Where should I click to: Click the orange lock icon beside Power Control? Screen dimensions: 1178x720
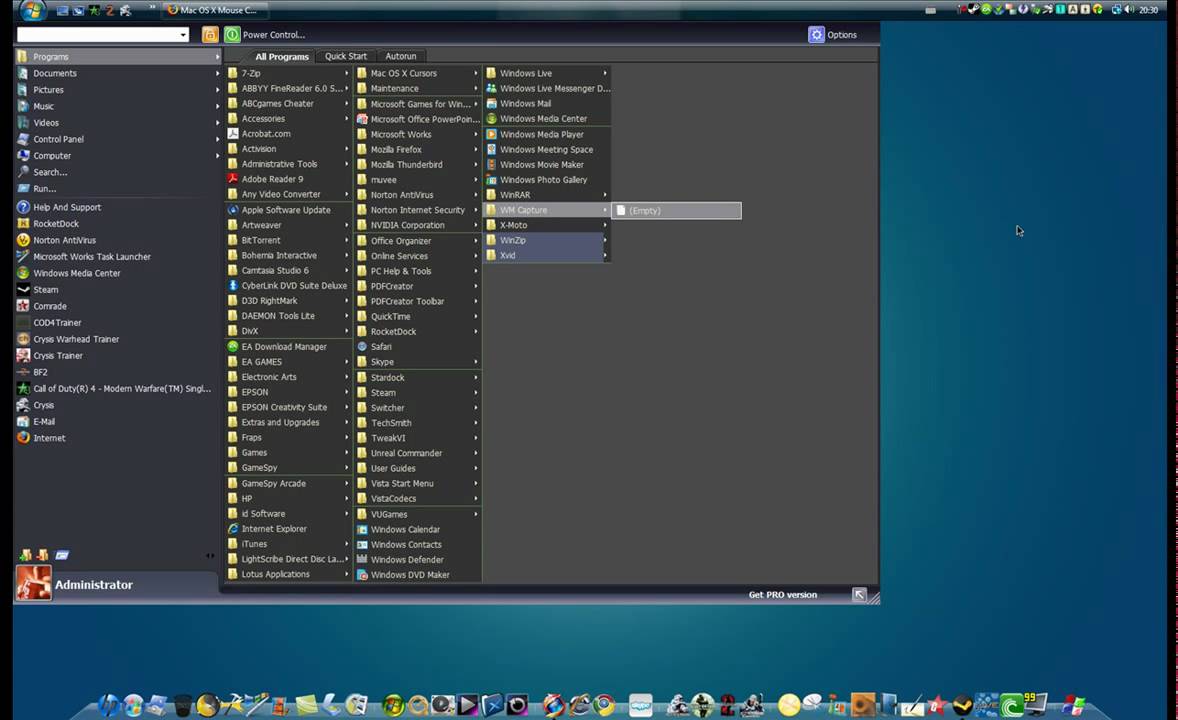point(210,35)
